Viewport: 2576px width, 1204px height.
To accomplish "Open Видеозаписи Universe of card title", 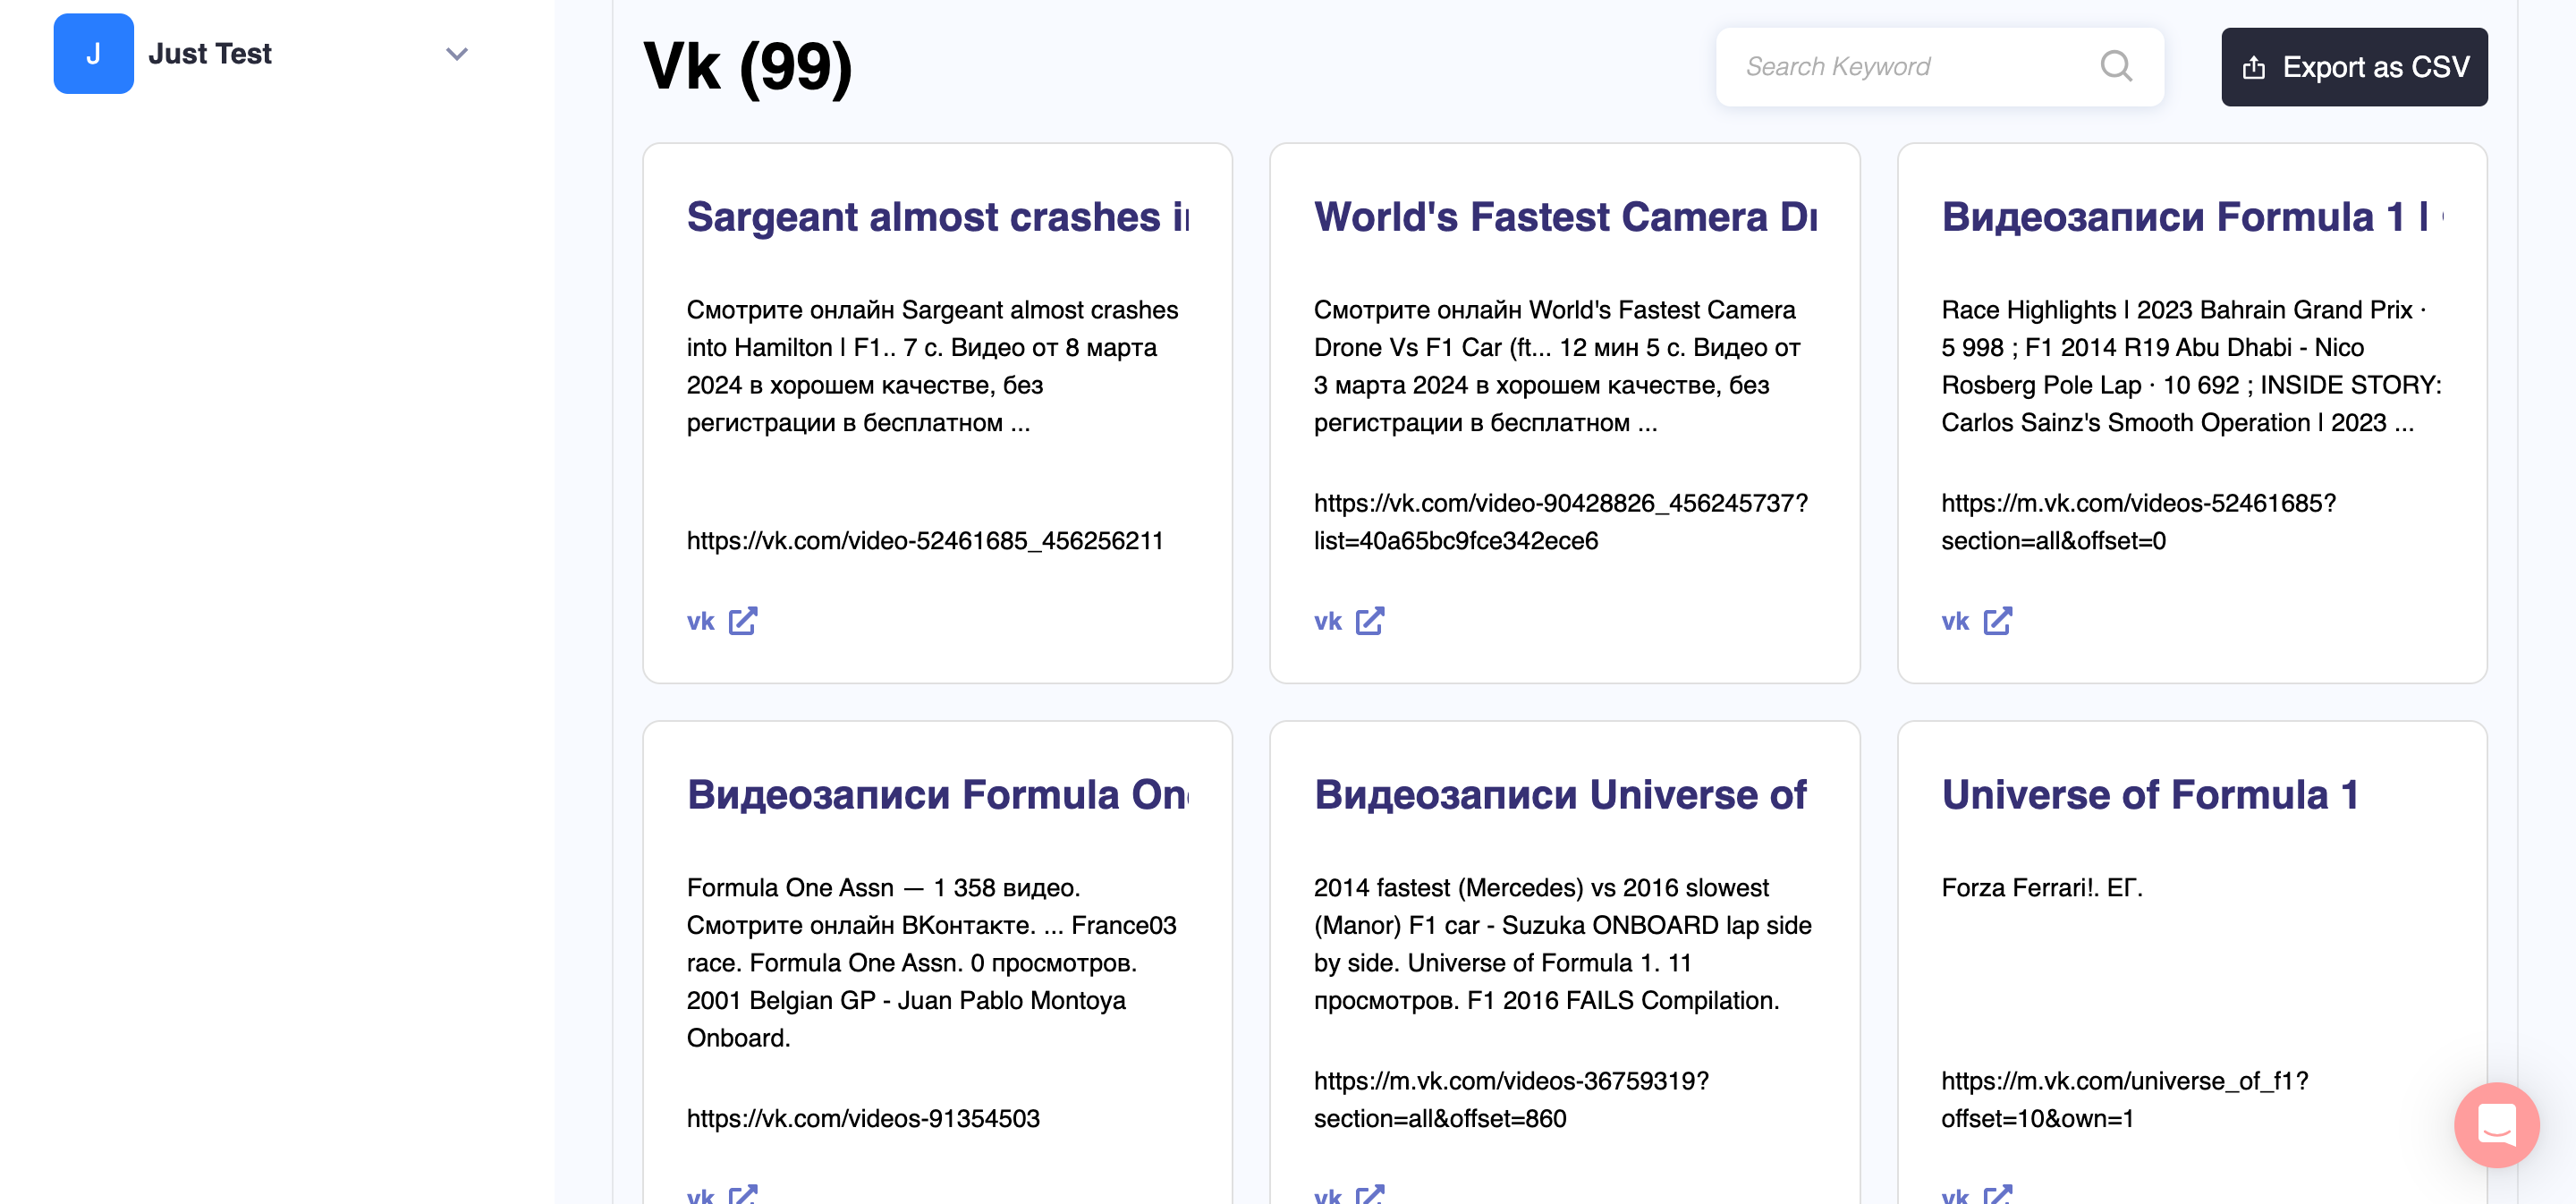I will 1560,795.
